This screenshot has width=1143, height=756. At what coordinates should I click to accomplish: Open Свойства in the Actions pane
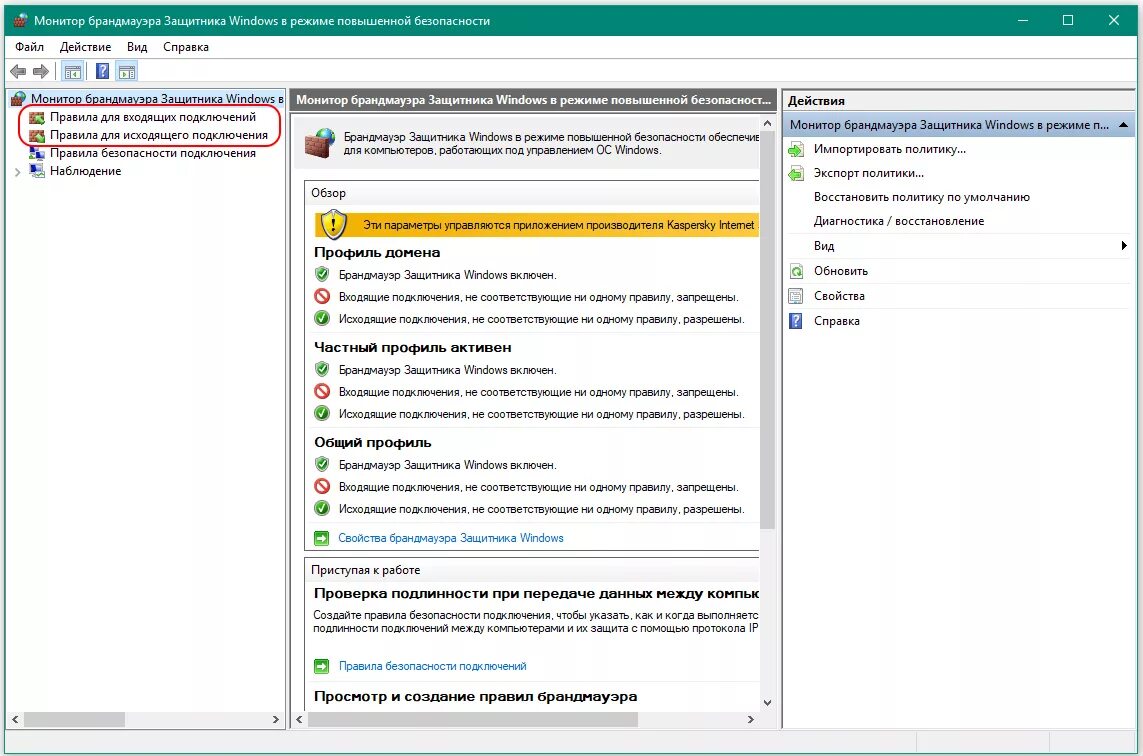coord(839,296)
